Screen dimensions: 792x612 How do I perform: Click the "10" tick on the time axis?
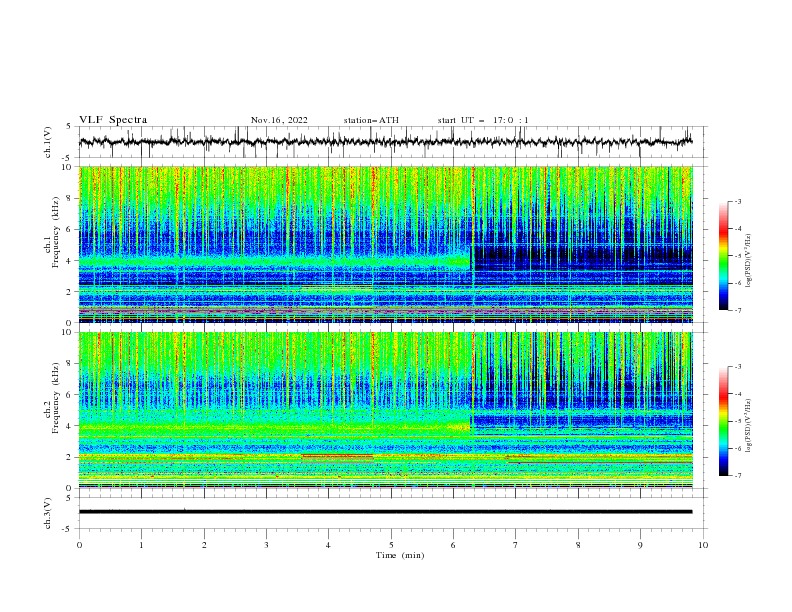pyautogui.click(x=703, y=545)
